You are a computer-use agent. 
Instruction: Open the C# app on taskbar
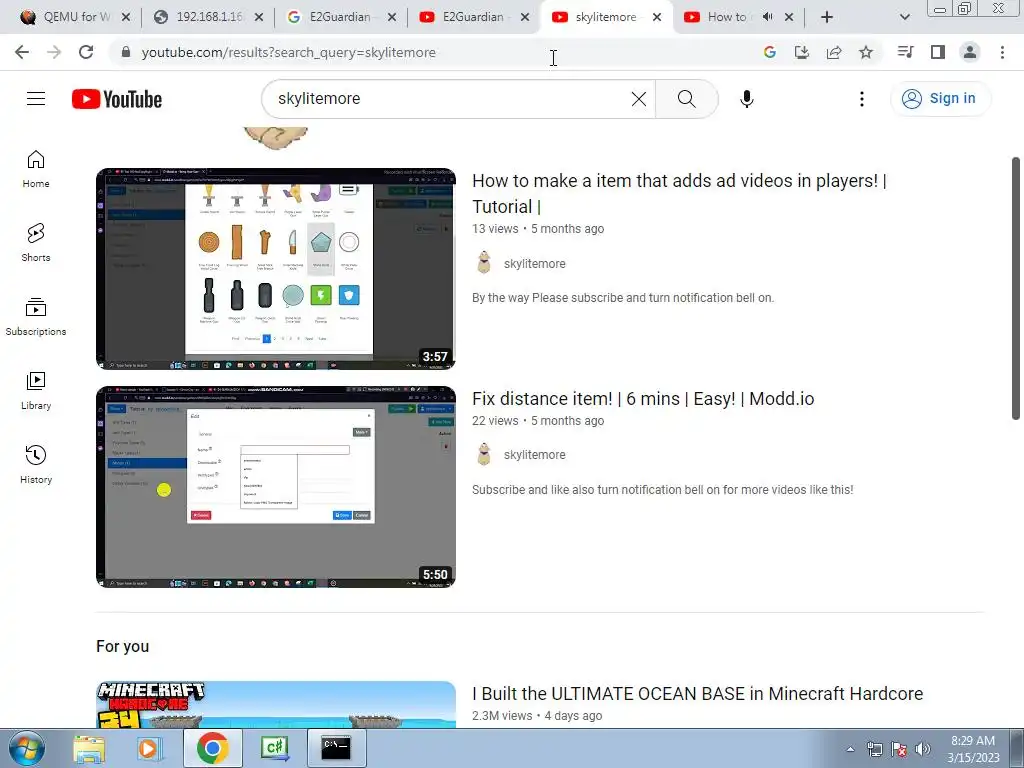pyautogui.click(x=274, y=748)
